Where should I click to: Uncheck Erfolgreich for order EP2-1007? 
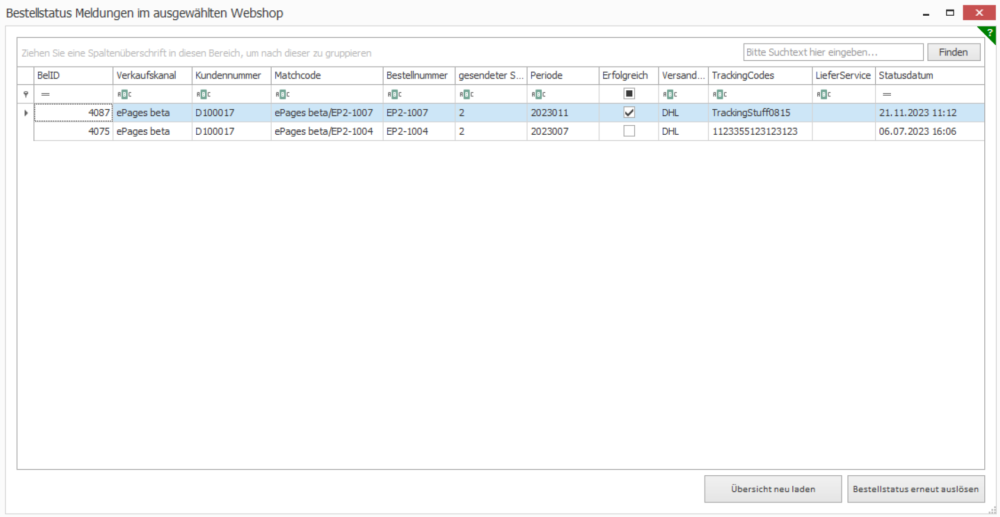pyautogui.click(x=629, y=113)
